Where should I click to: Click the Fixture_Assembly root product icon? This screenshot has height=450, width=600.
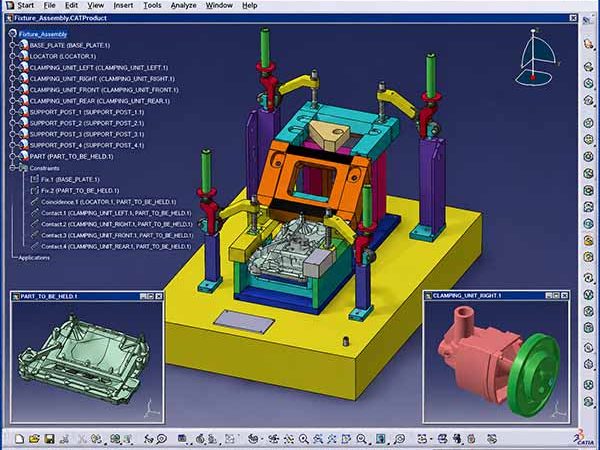13,34
